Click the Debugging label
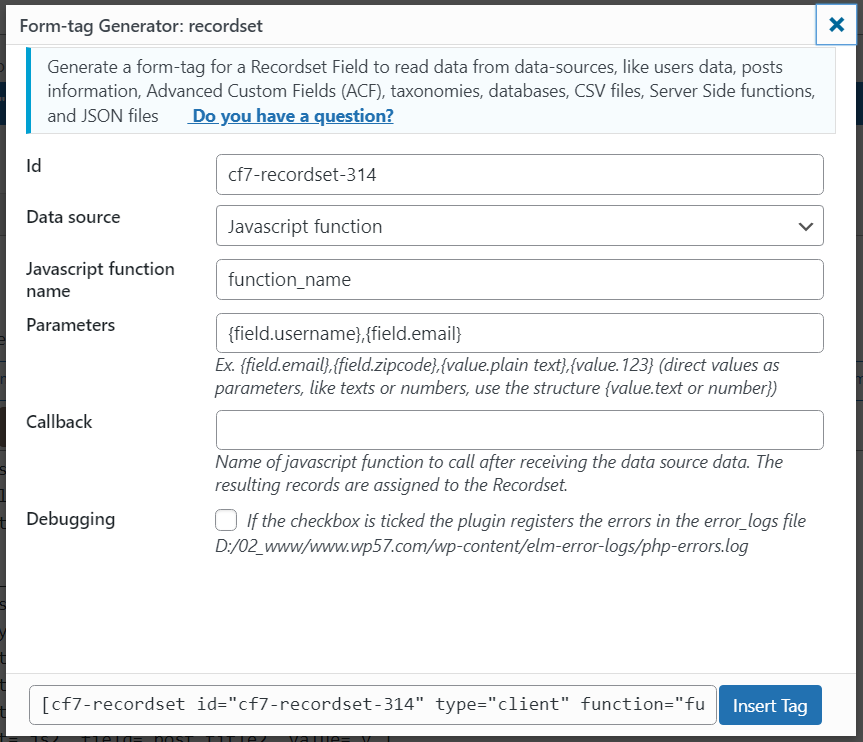Viewport: 863px width, 742px height. click(70, 519)
